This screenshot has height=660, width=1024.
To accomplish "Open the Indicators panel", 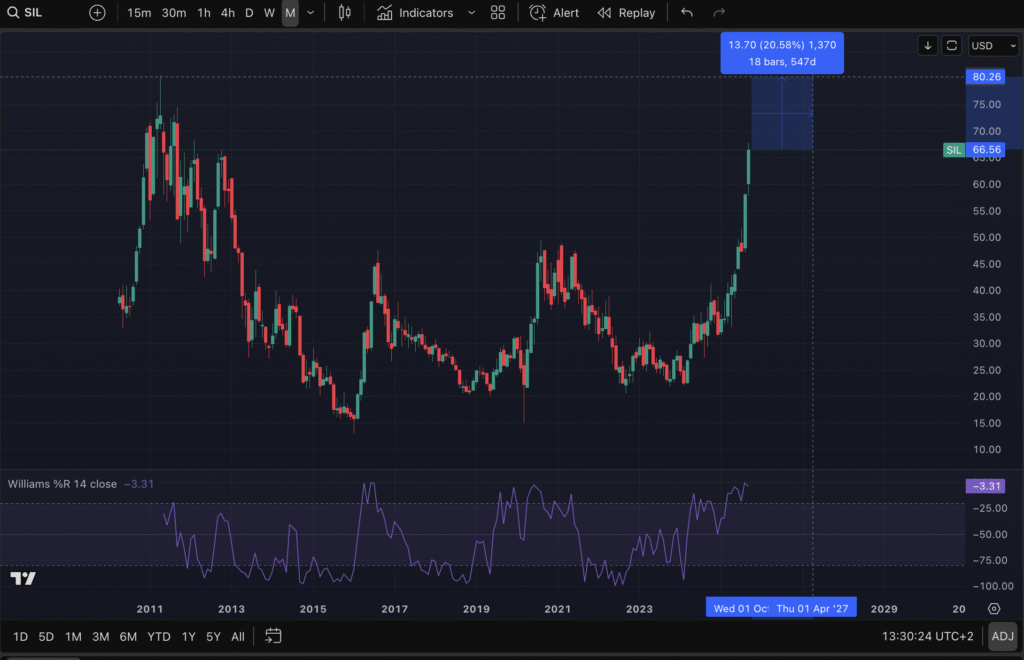I will click(x=415, y=13).
